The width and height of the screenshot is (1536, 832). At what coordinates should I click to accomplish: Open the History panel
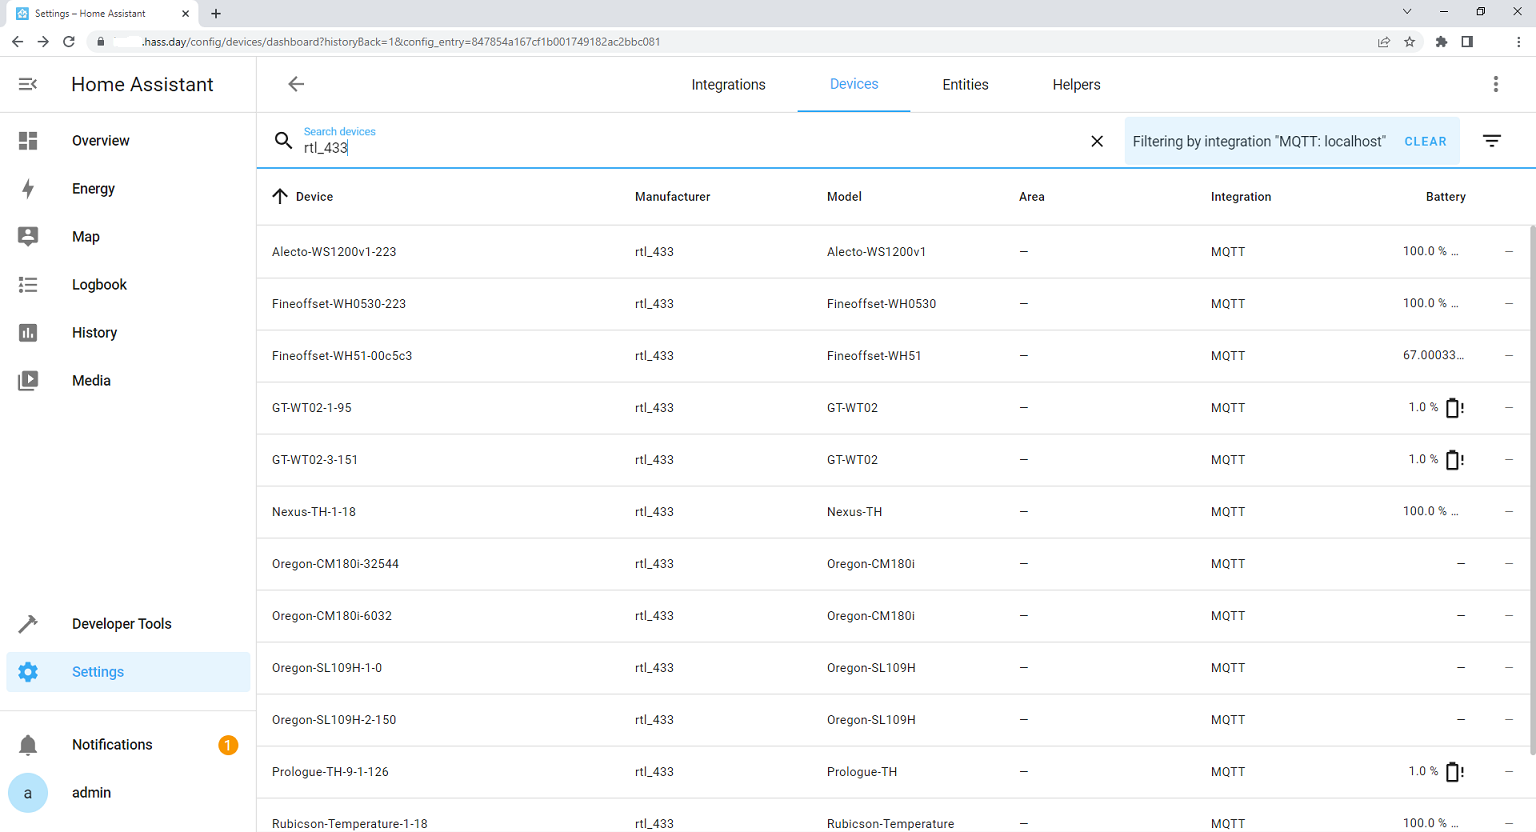pyautogui.click(x=94, y=333)
